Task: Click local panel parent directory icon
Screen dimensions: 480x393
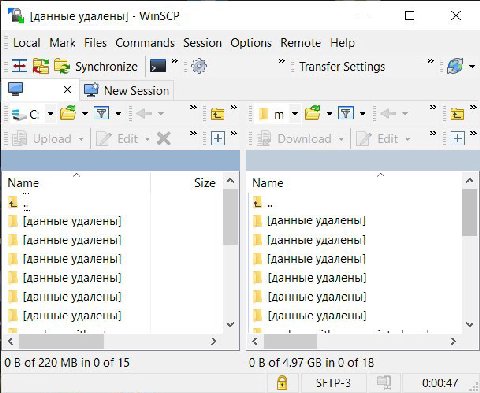Action: (217, 114)
